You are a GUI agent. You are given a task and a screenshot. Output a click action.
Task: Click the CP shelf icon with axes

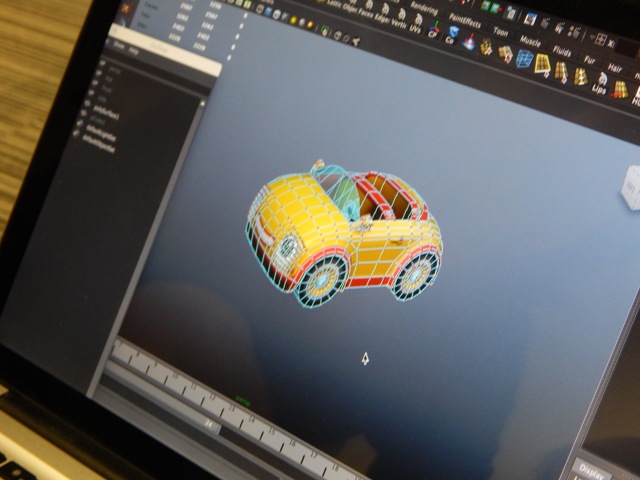click(434, 30)
